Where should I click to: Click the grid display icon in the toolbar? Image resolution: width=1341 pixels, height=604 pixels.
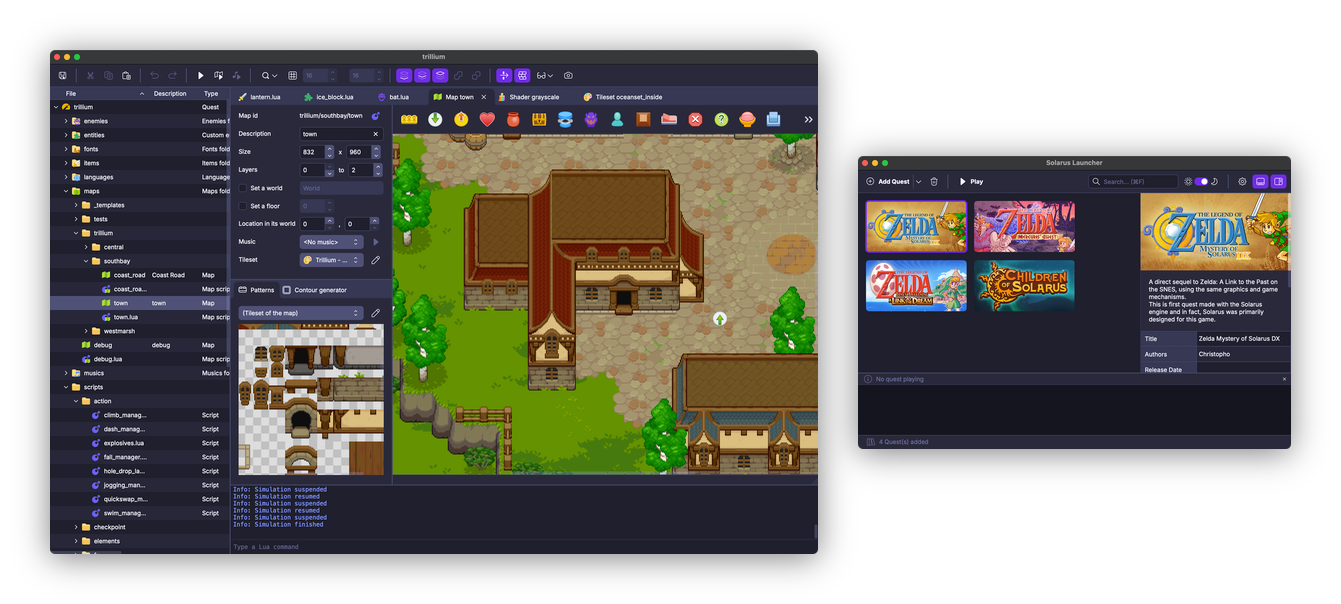(294, 75)
